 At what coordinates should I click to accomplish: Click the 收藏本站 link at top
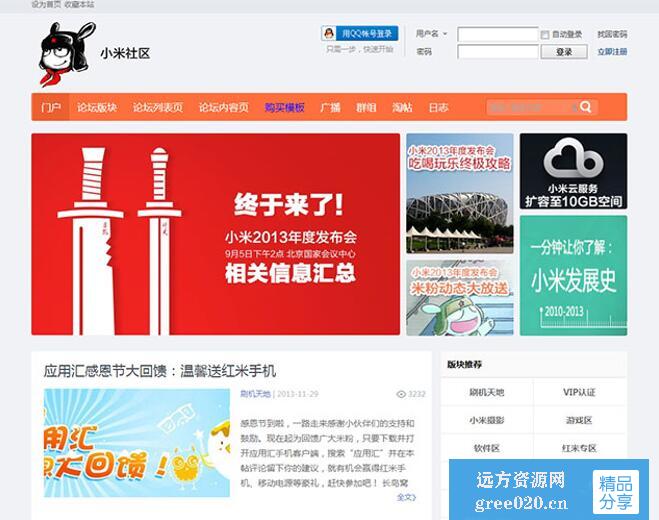click(x=79, y=4)
